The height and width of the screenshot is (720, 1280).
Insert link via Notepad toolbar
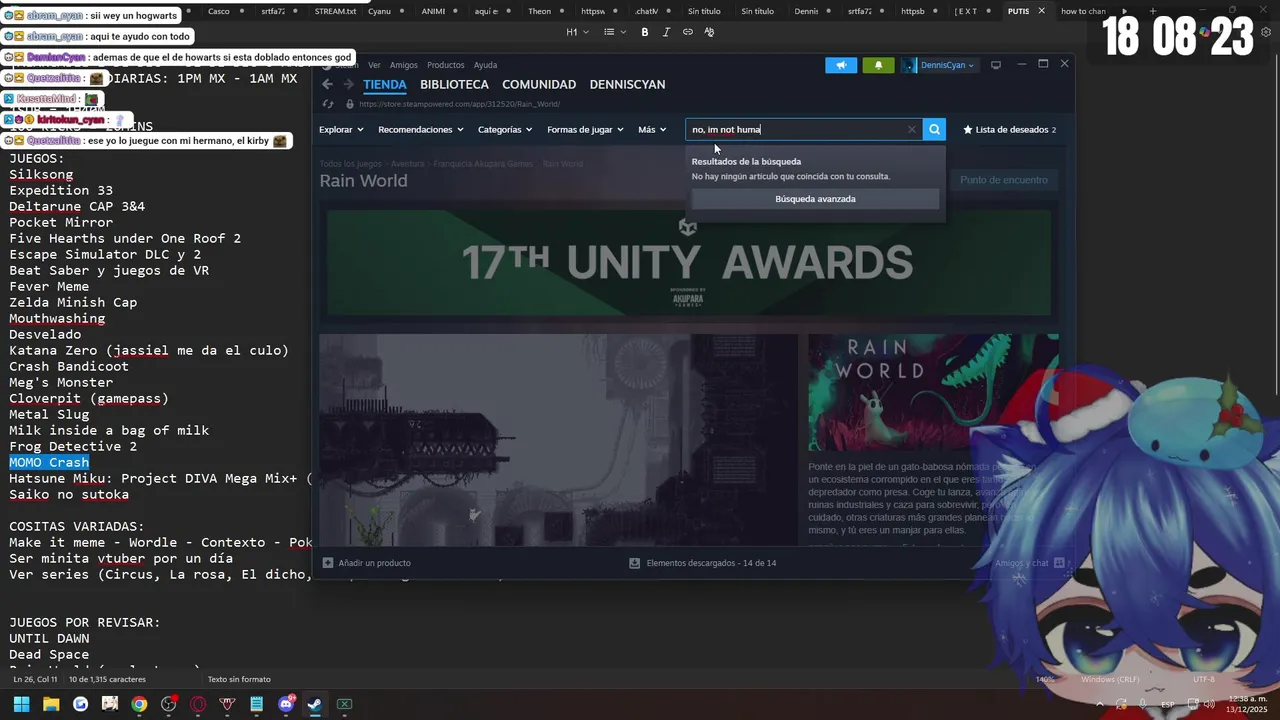click(687, 32)
